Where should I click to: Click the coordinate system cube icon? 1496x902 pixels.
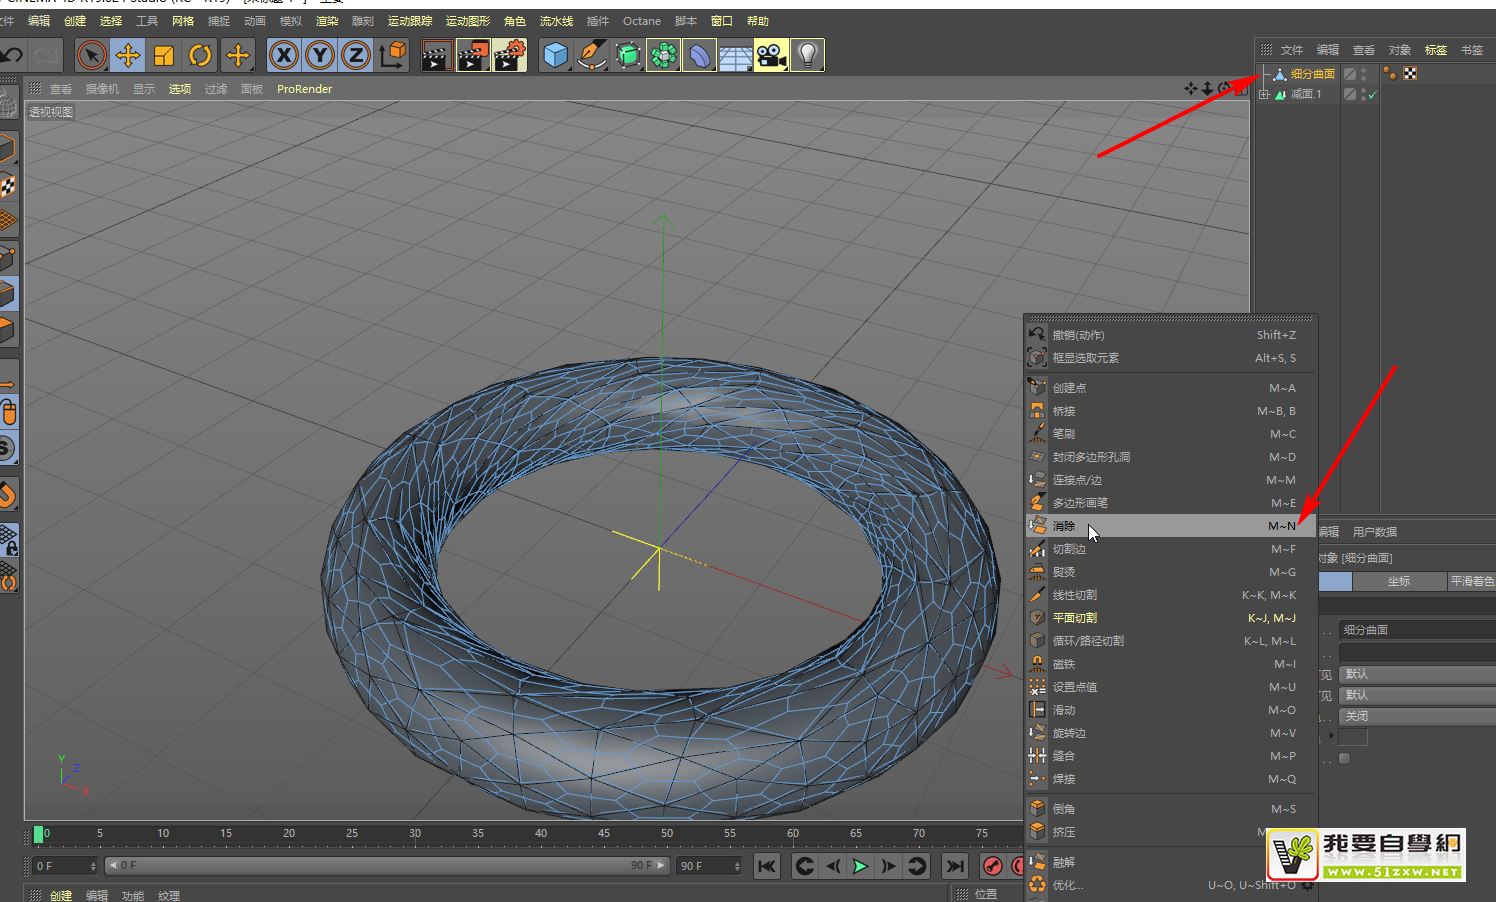tap(393, 55)
